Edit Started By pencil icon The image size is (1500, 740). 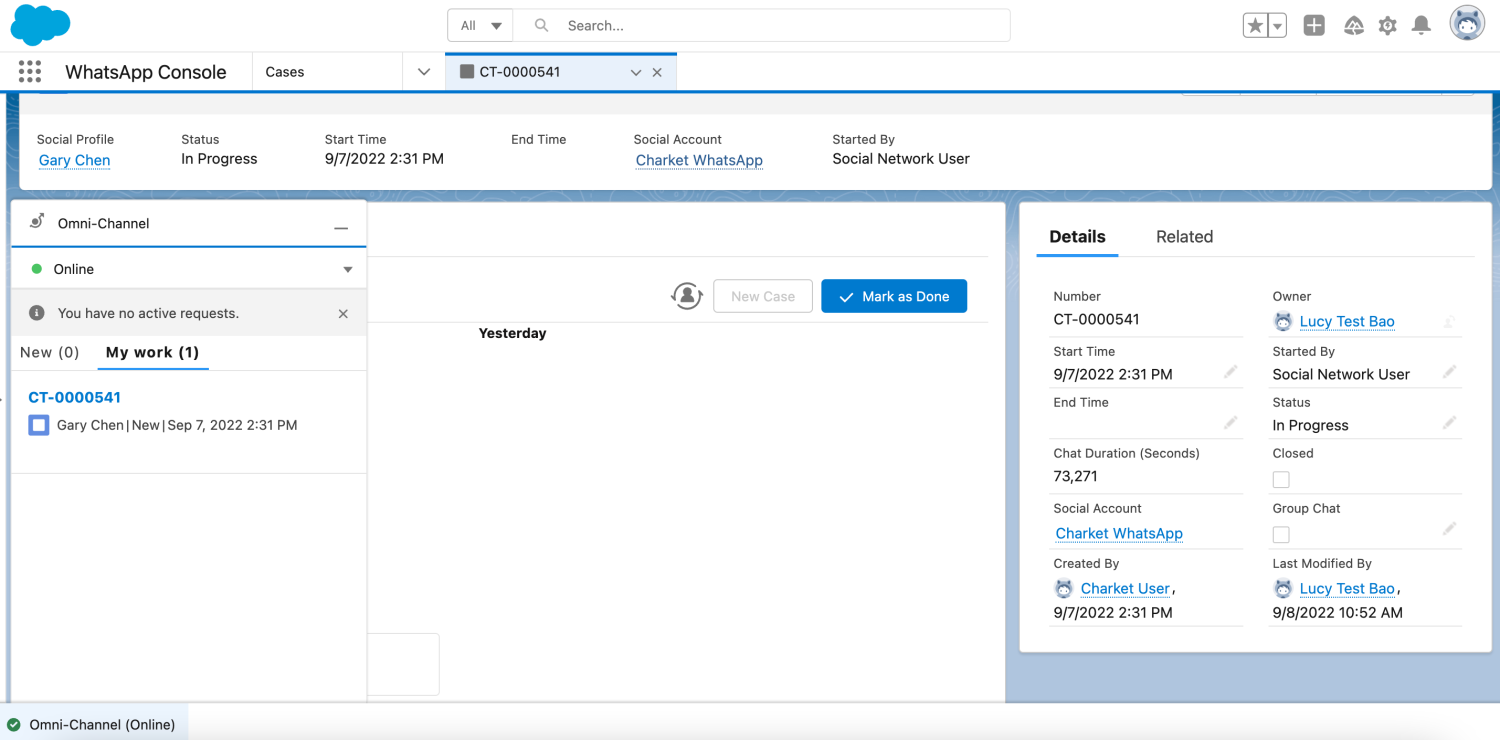coord(1449,372)
